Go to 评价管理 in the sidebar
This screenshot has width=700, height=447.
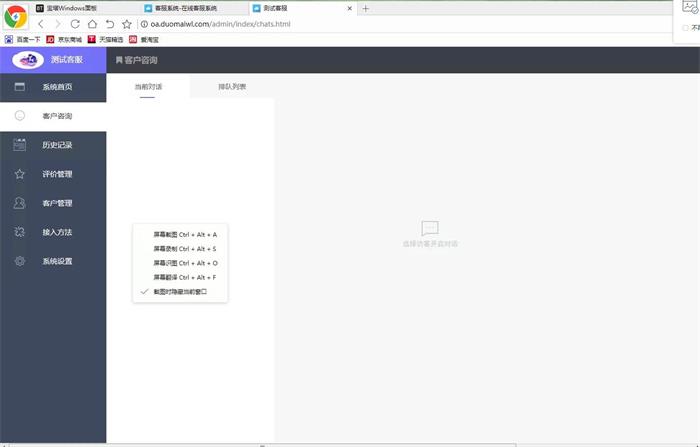point(53,174)
